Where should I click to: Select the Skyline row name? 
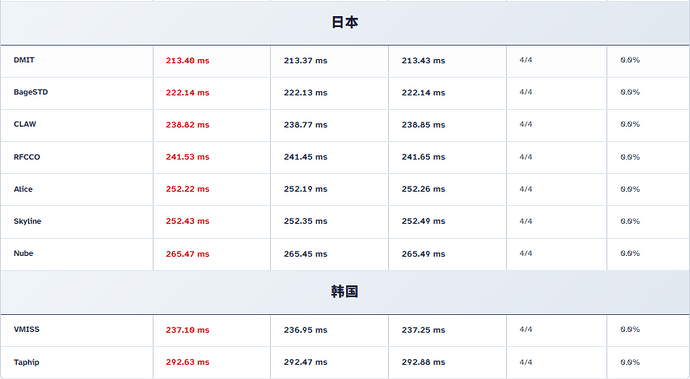[27, 221]
